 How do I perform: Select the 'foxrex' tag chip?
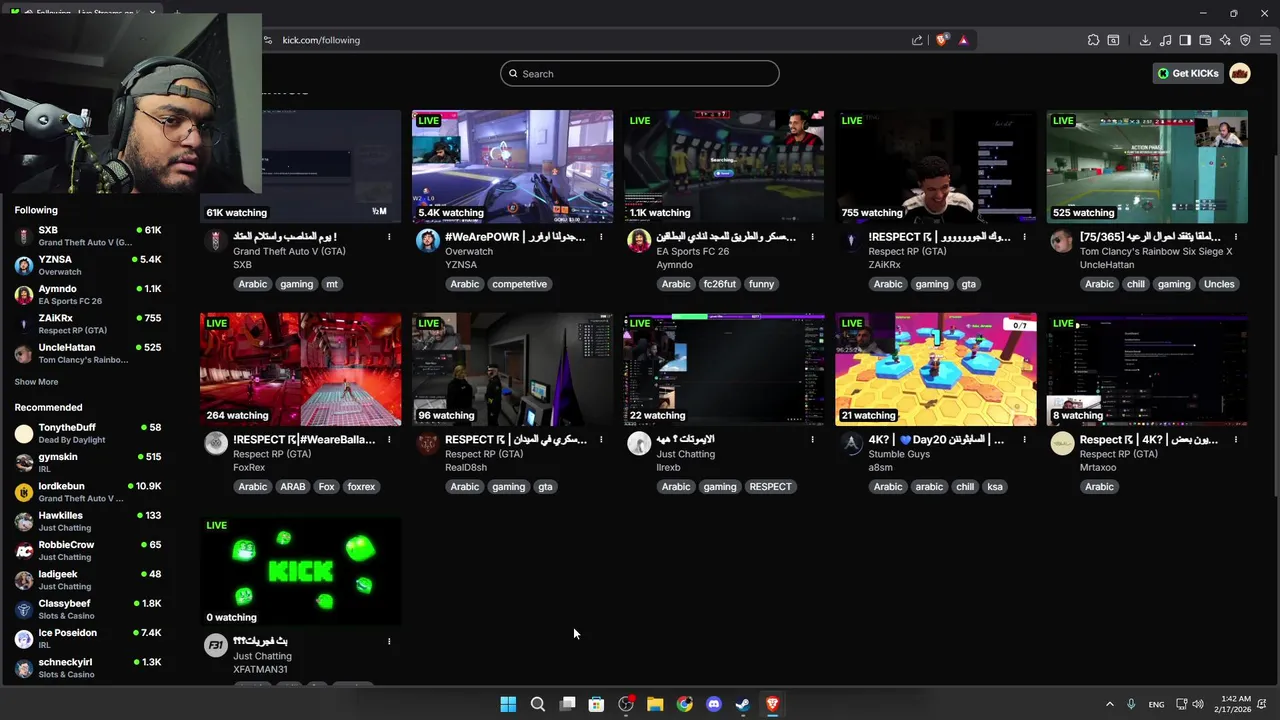[x=361, y=487]
